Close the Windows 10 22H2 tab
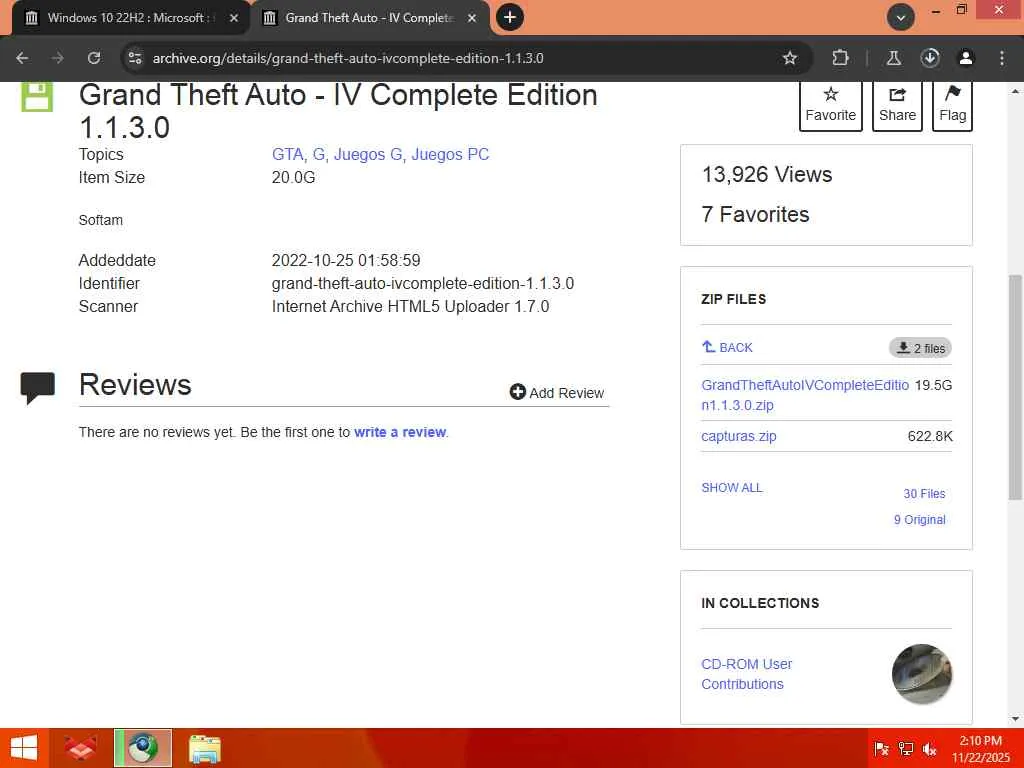This screenshot has width=1024, height=768. 234,18
